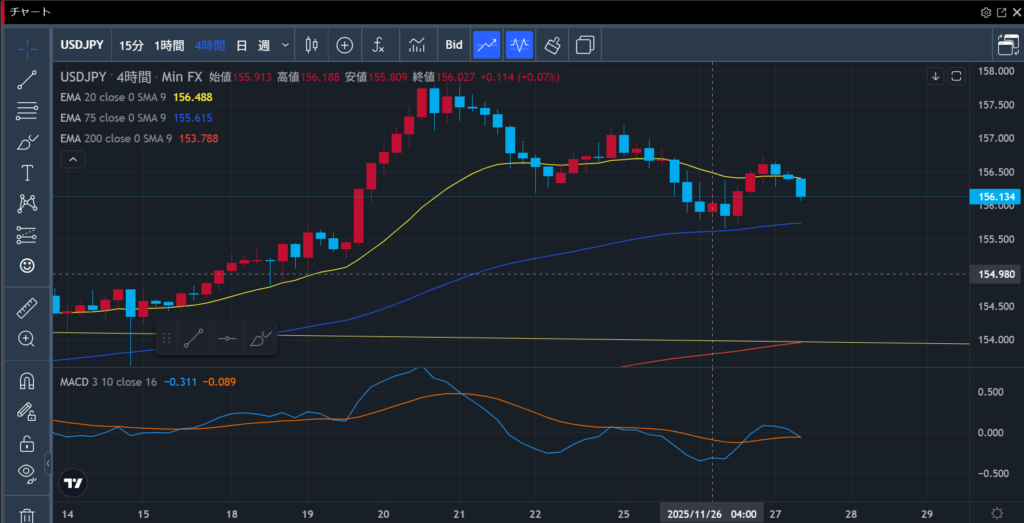The height and width of the screenshot is (523, 1024).
Task: Select the 1時間 timeframe
Action: (169, 45)
